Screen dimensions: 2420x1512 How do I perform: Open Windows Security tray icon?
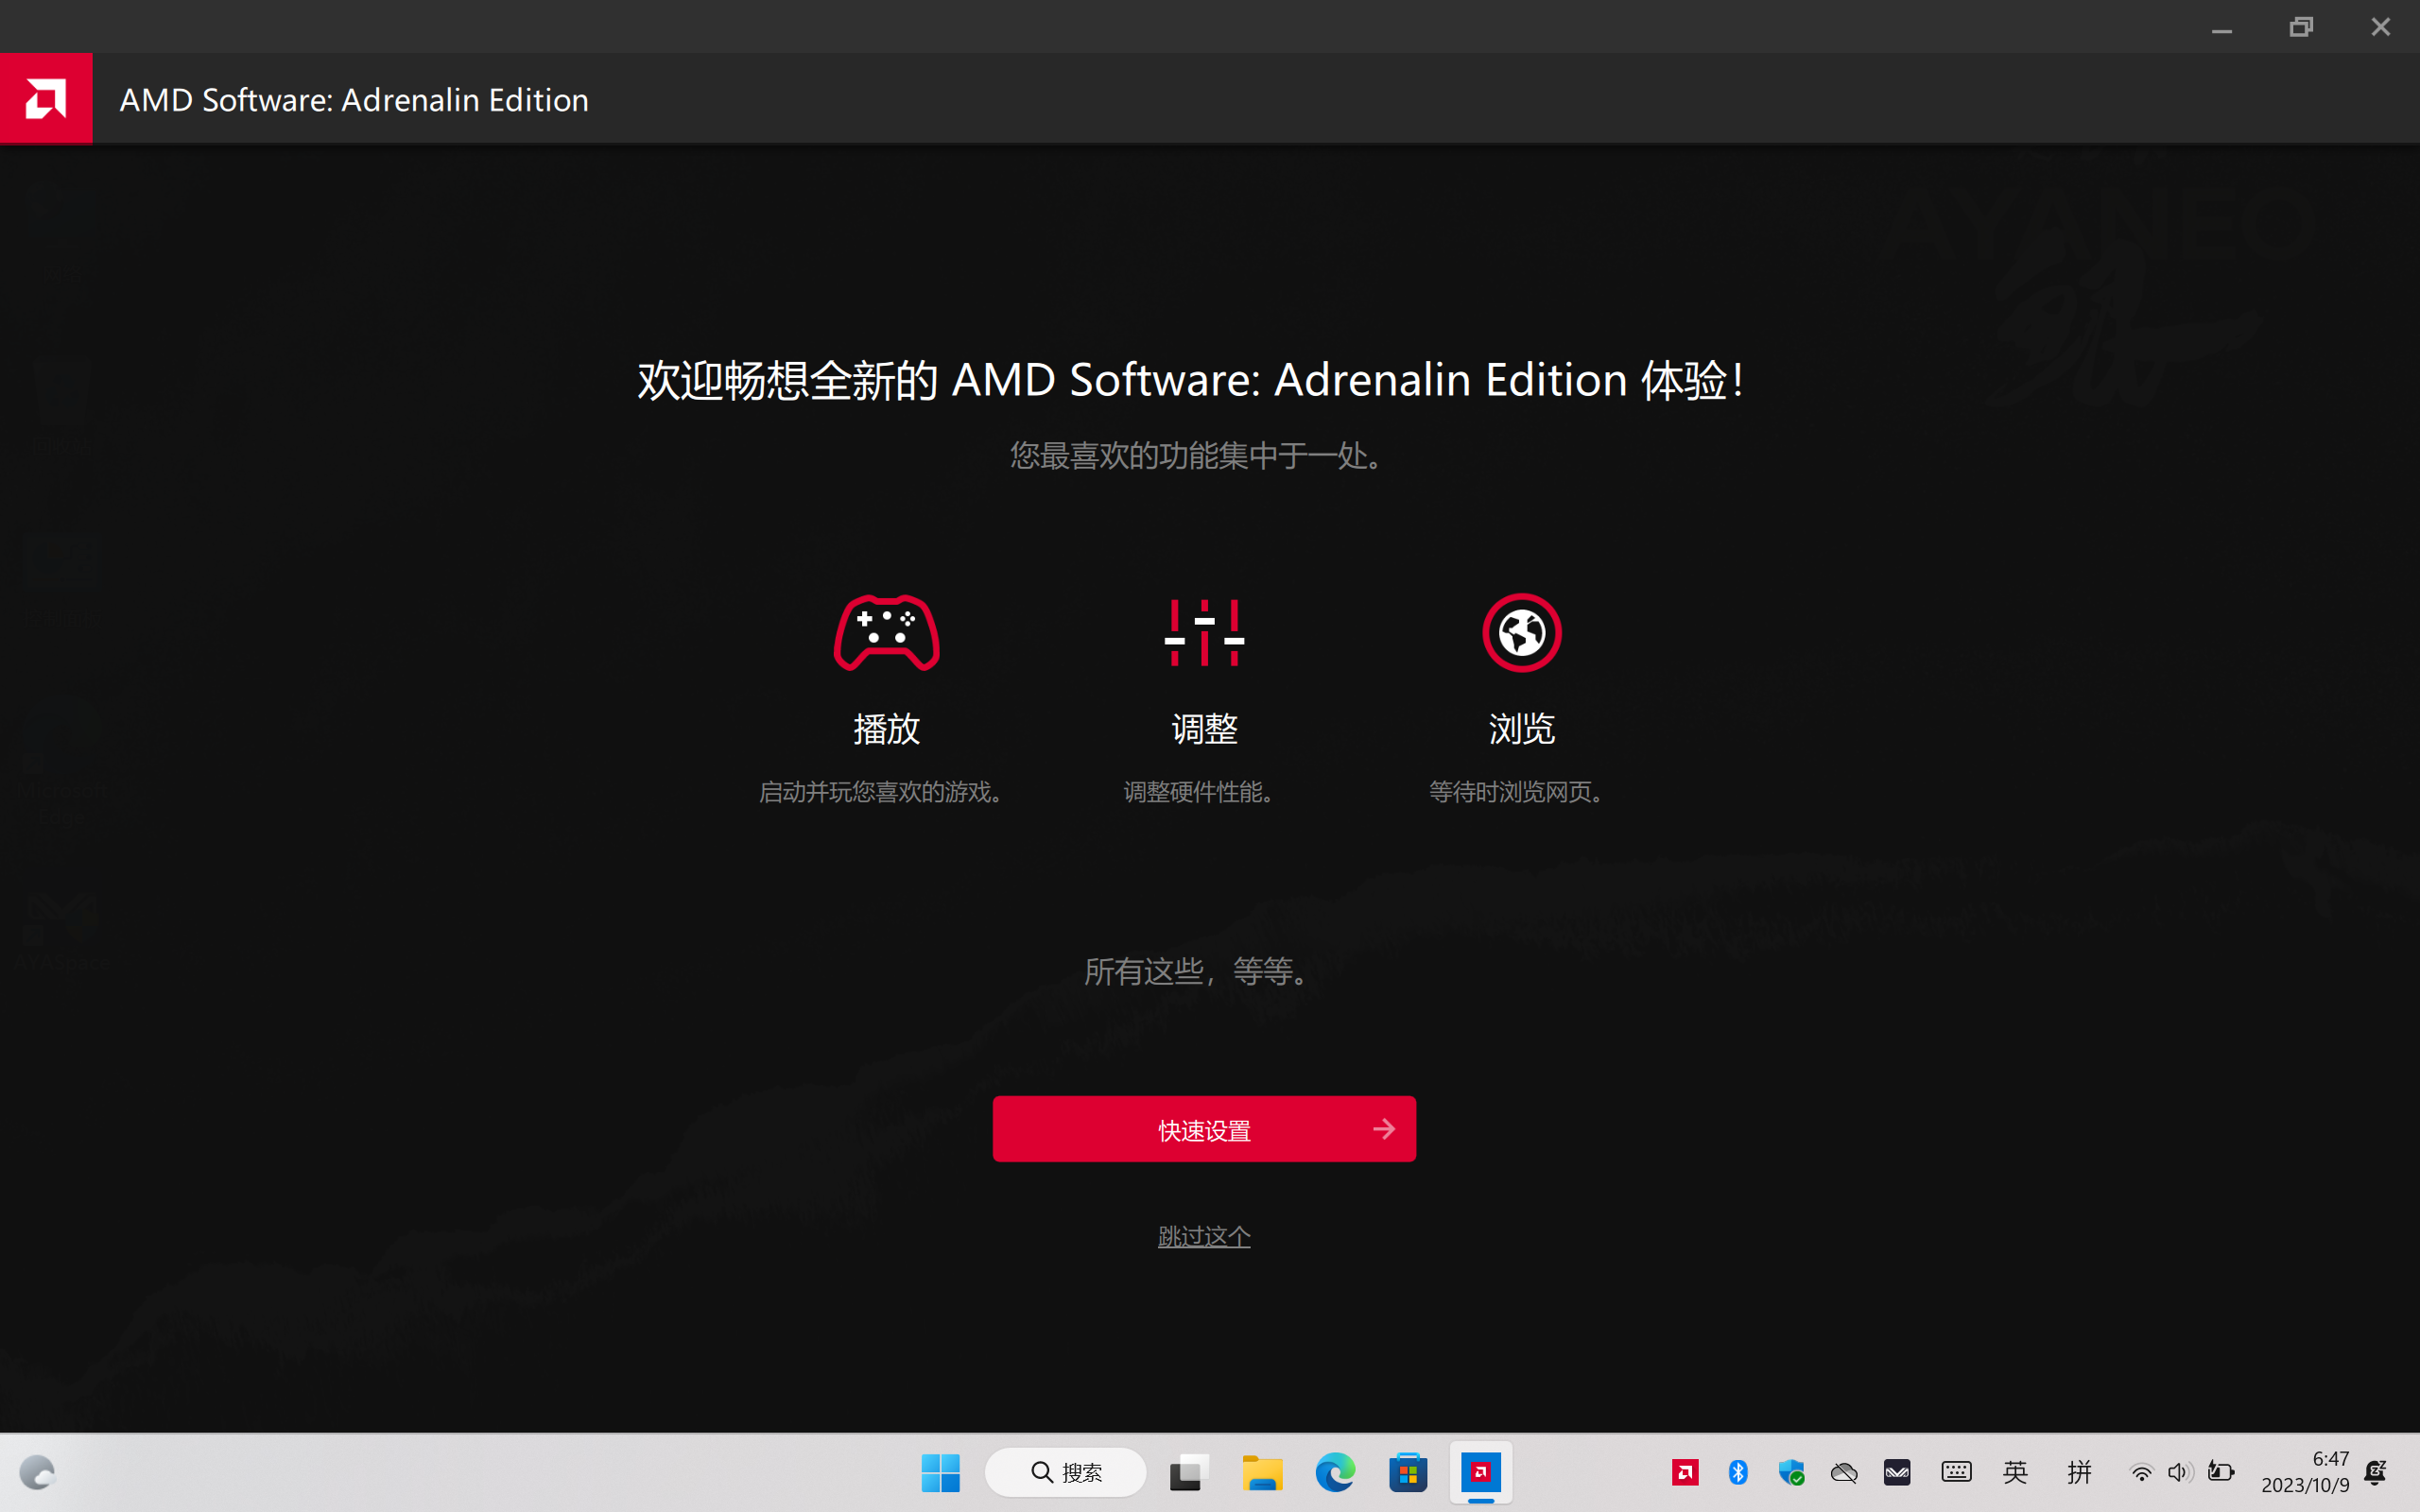pos(1791,1473)
